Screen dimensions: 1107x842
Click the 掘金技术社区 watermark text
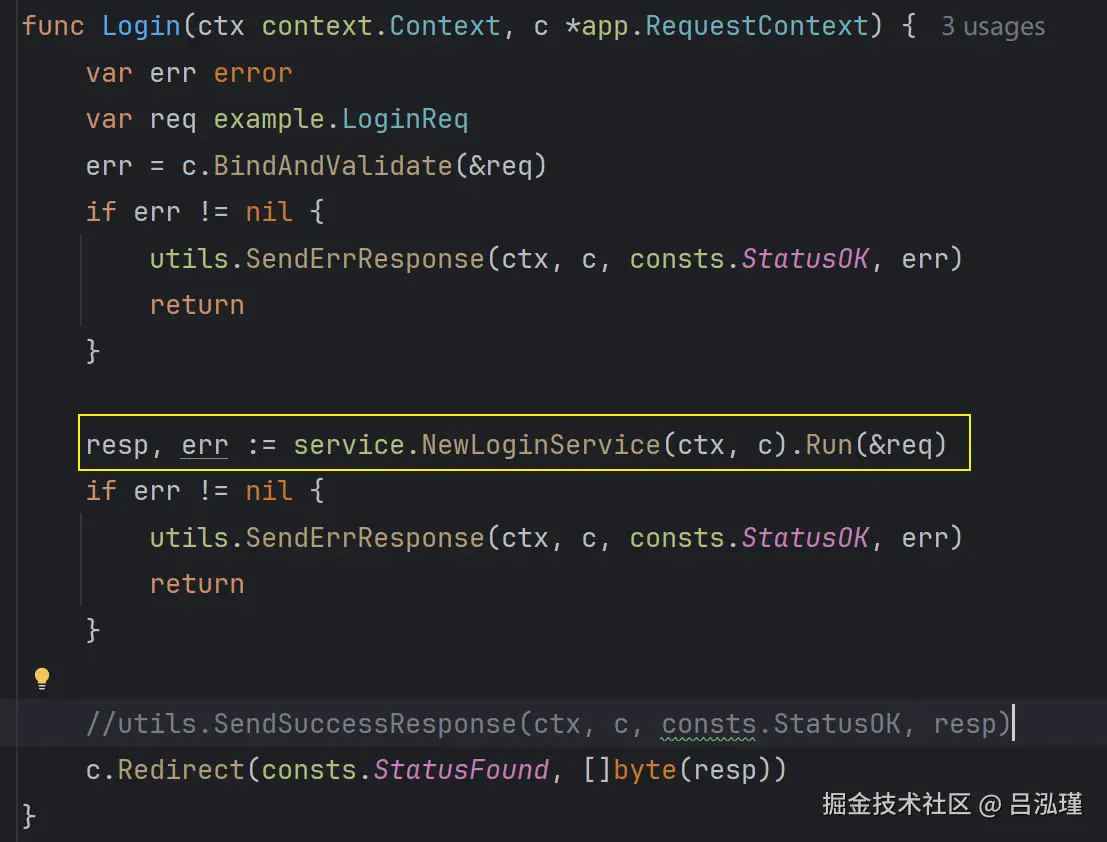click(x=896, y=804)
